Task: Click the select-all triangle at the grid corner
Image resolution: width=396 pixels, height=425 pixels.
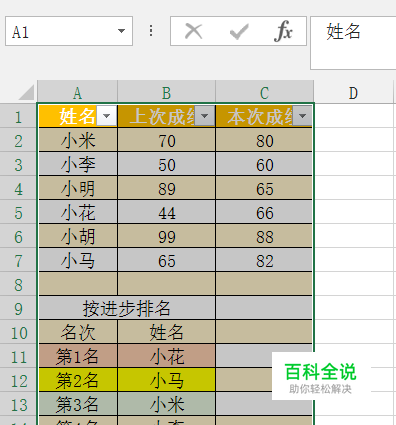Action: tap(27, 92)
